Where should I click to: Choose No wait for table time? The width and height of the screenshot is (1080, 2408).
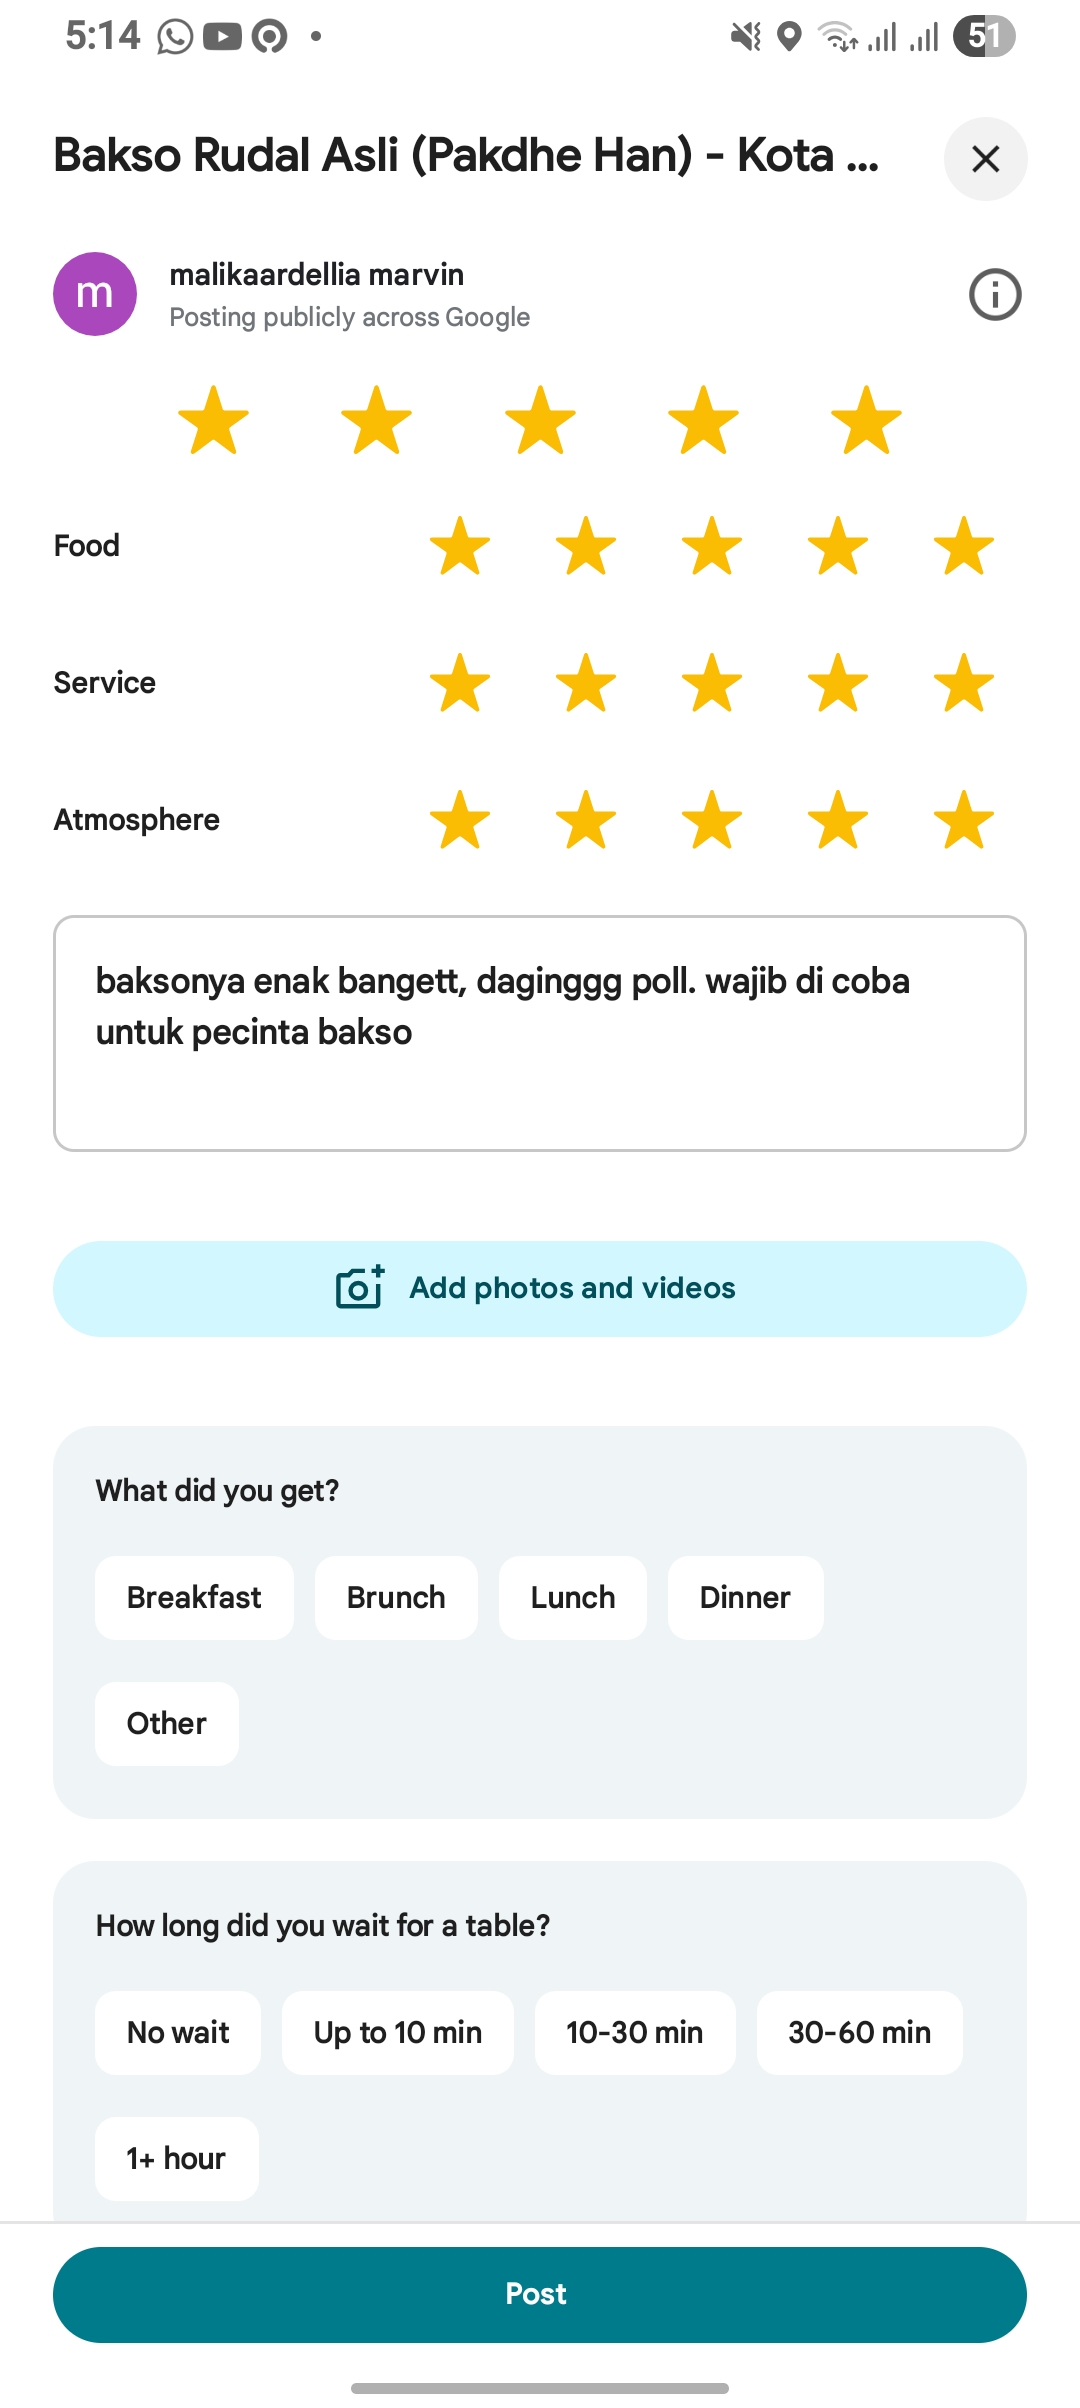click(178, 2032)
